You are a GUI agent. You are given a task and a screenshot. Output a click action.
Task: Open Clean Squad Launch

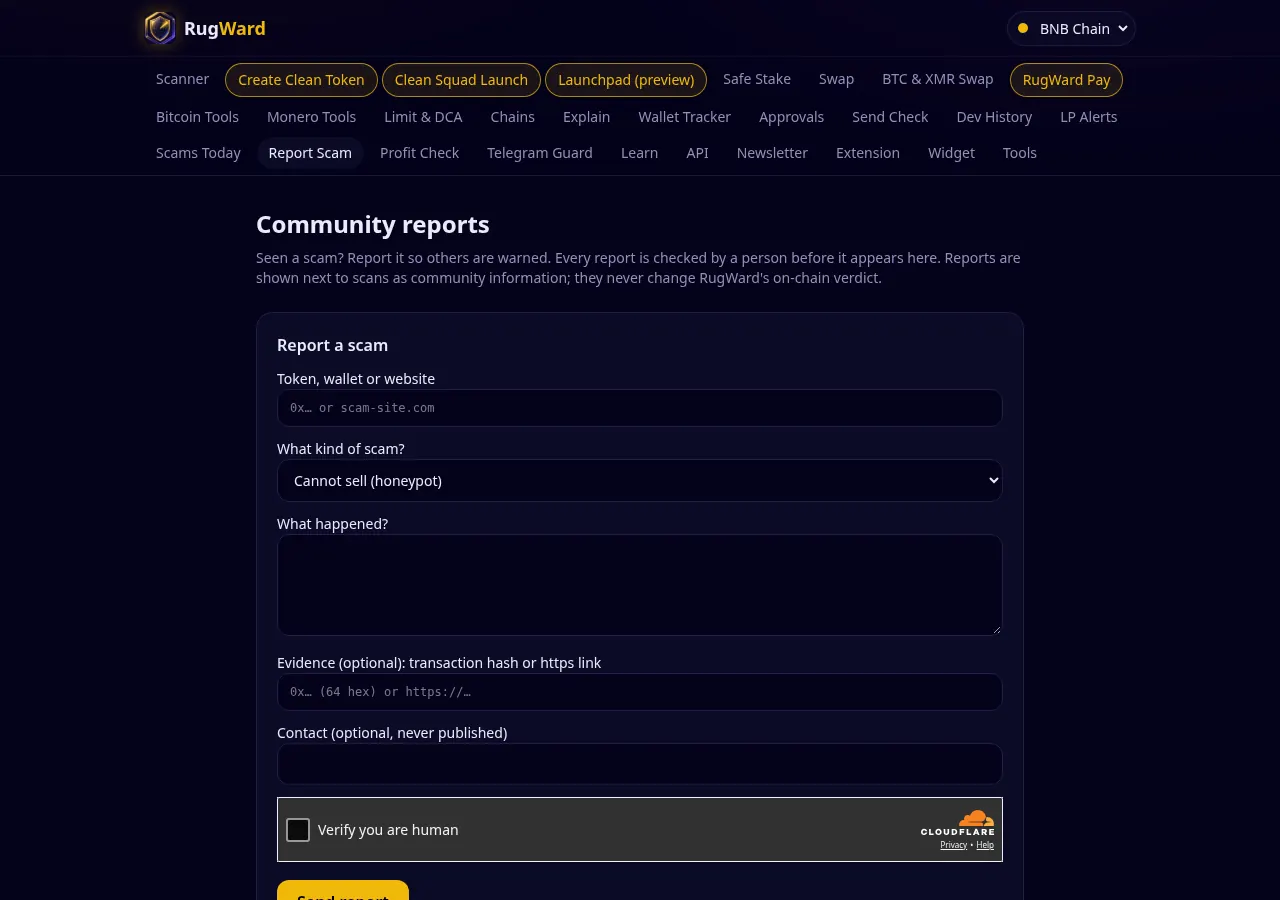pyautogui.click(x=461, y=80)
